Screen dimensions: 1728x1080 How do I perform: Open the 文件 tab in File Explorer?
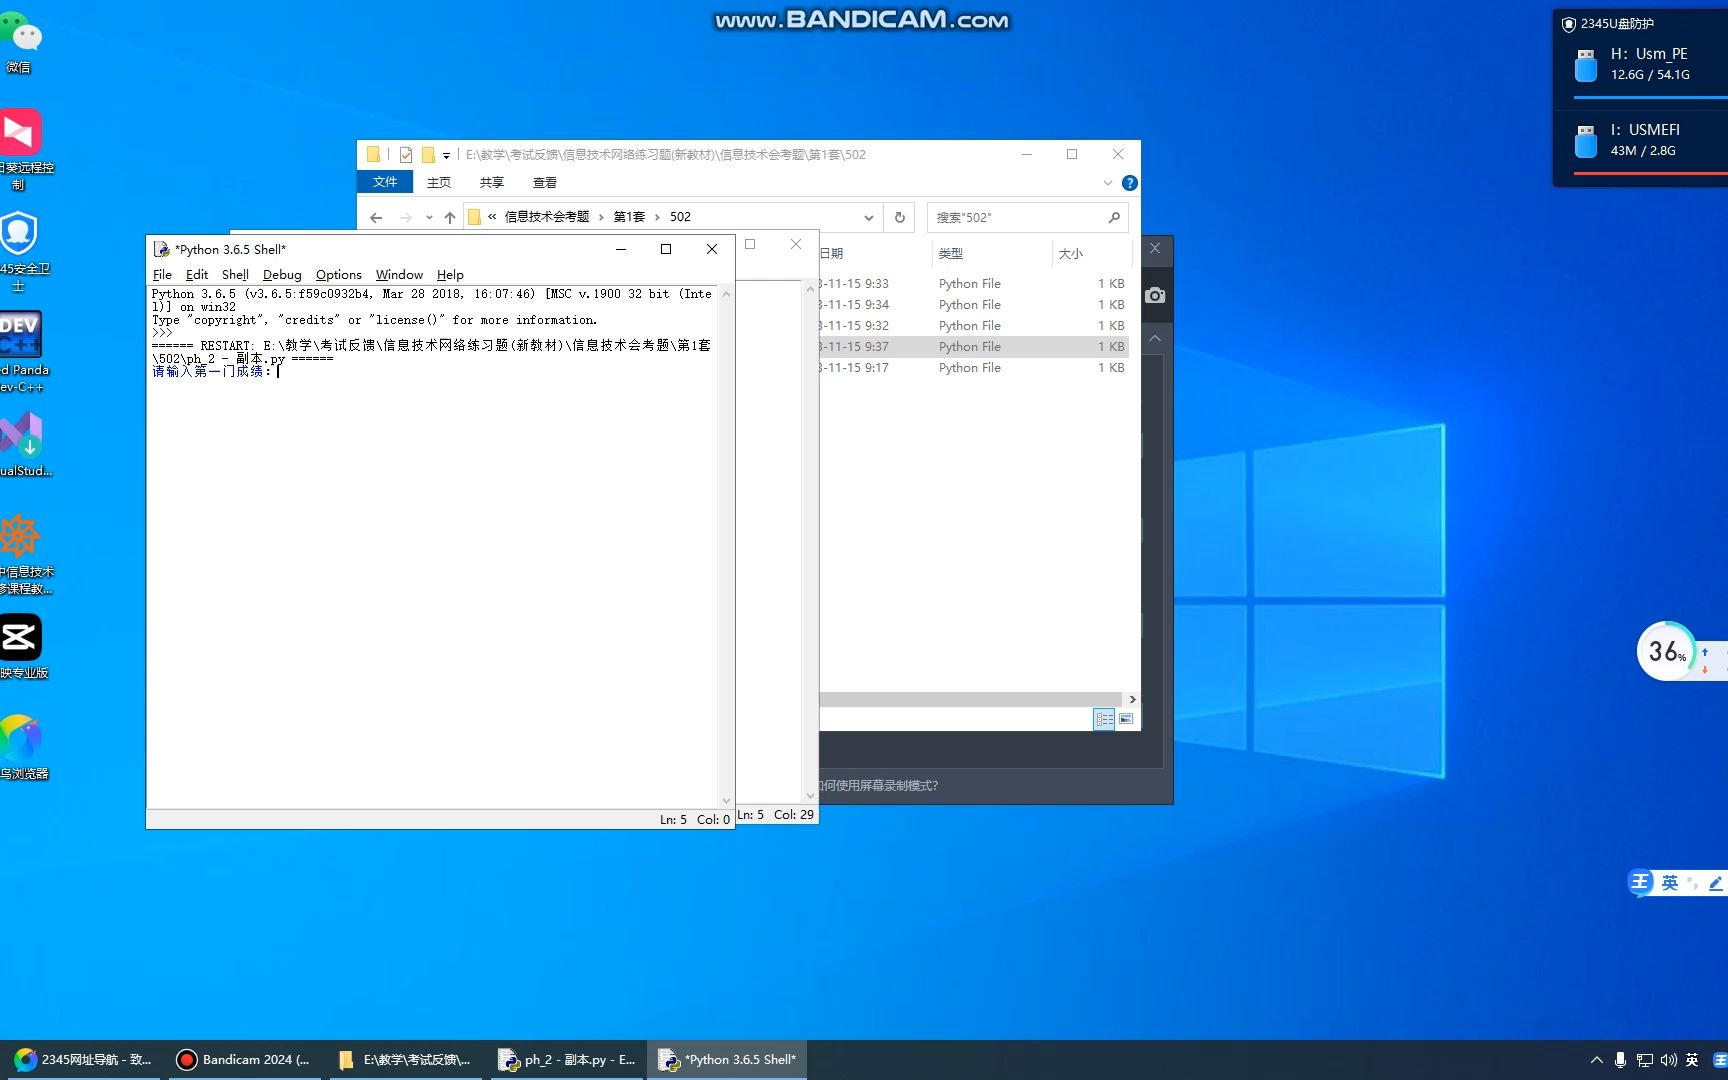(385, 182)
